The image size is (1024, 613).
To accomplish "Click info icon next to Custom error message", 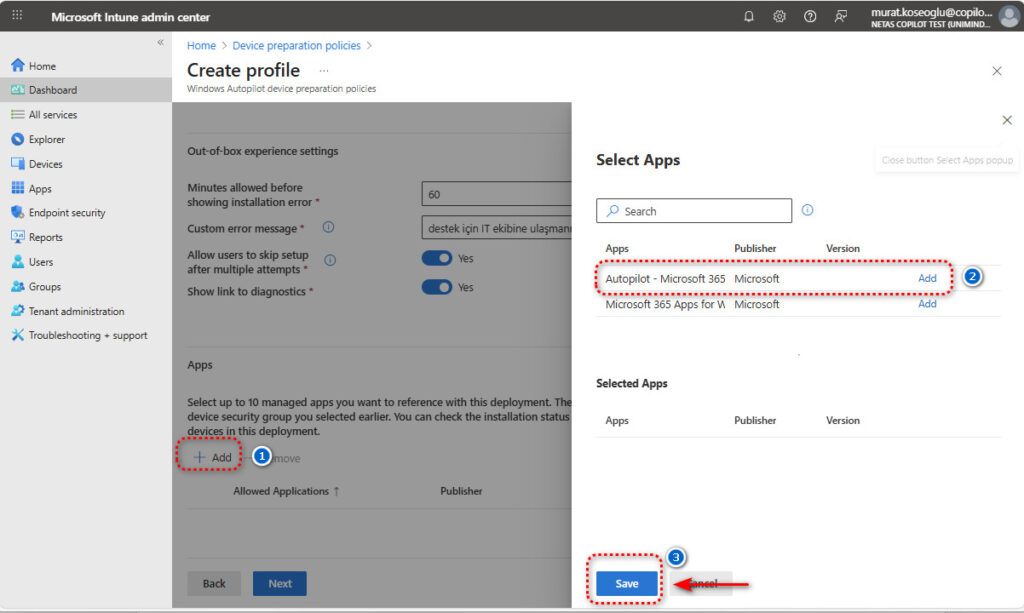I will tap(328, 228).
